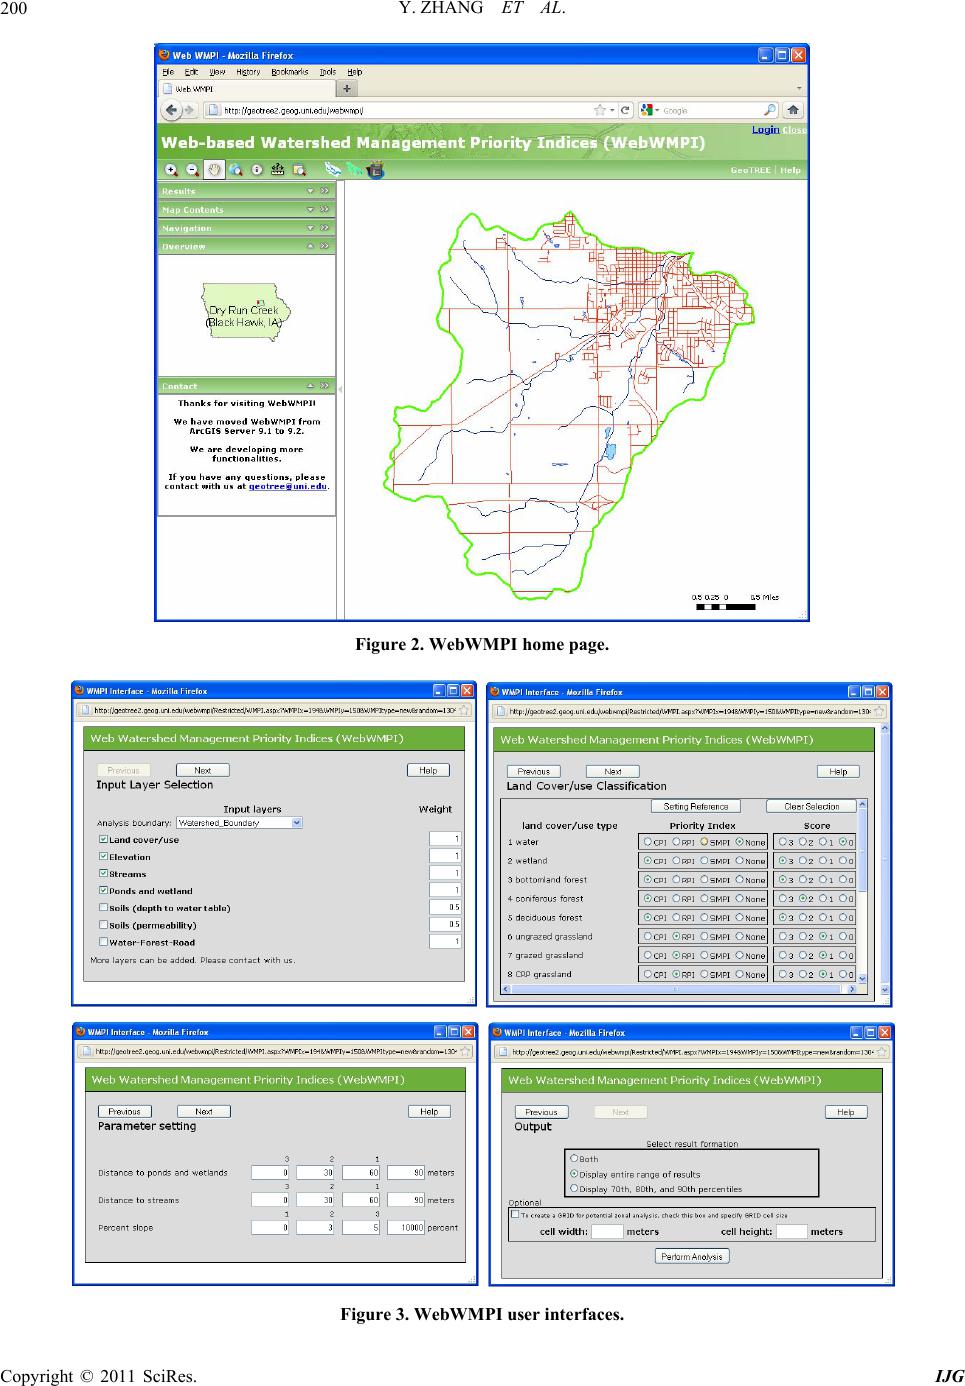Click the horizontal scrollbar in Land Cover window

tap(679, 989)
